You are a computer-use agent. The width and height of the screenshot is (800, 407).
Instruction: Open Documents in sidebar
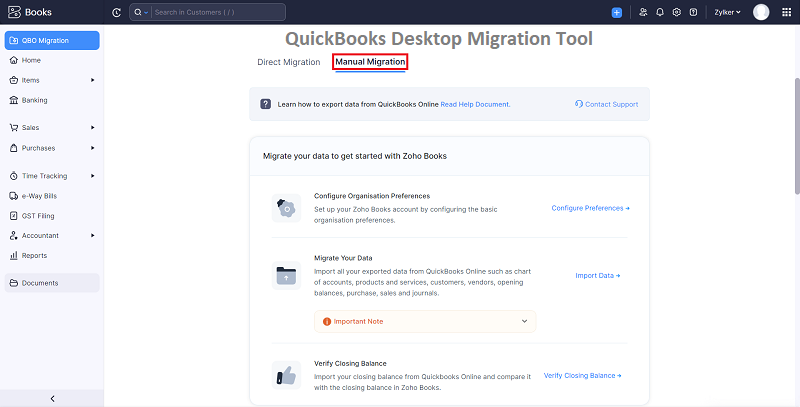coord(52,283)
